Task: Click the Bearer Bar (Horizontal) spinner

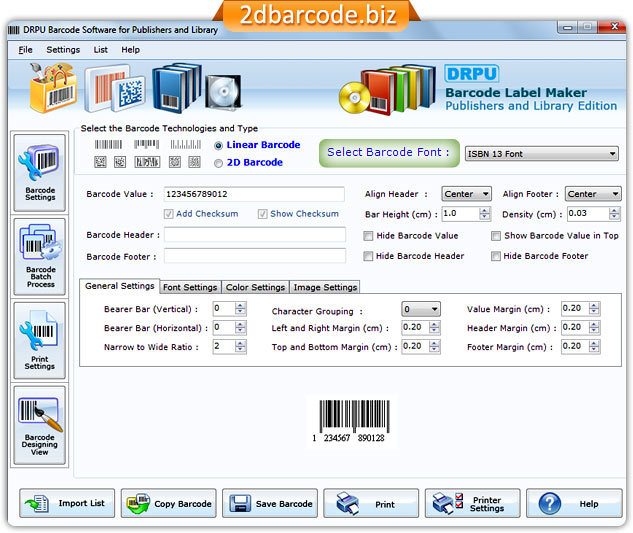Action: [240, 327]
